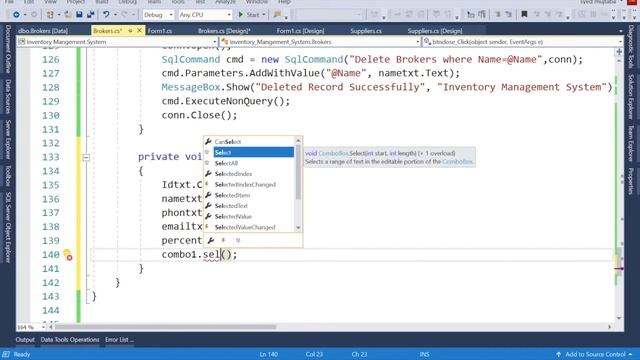Open the Undo history dropdown arrow

click(x=115, y=15)
